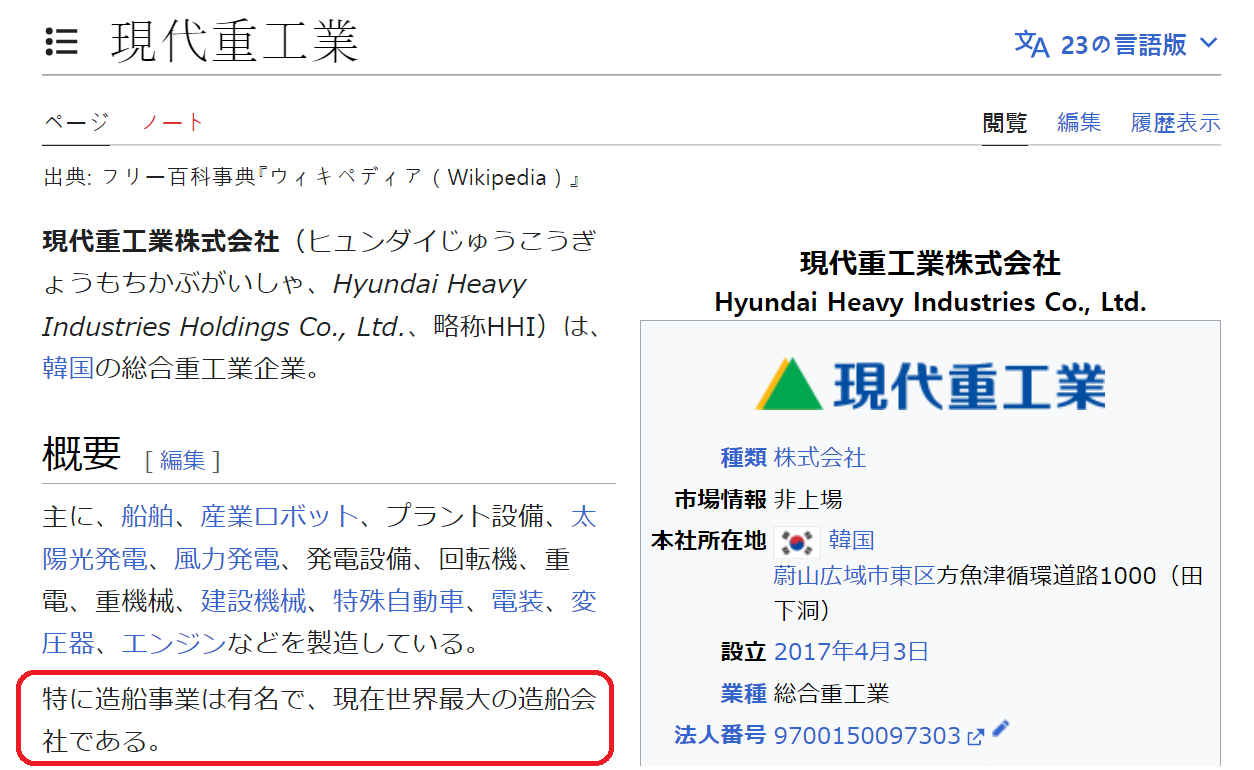Open the 編集 edit tab

point(1079,123)
